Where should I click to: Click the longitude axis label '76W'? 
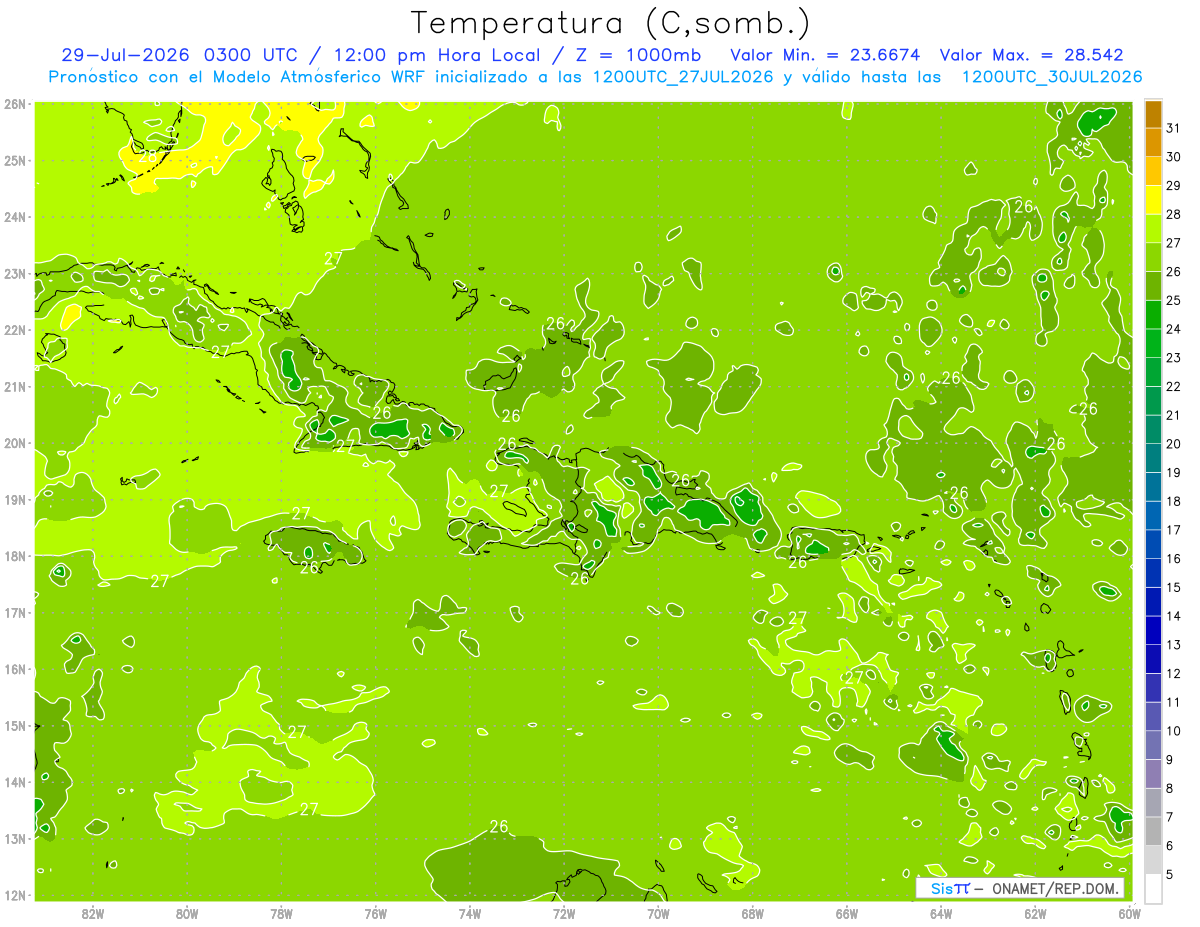tap(376, 913)
